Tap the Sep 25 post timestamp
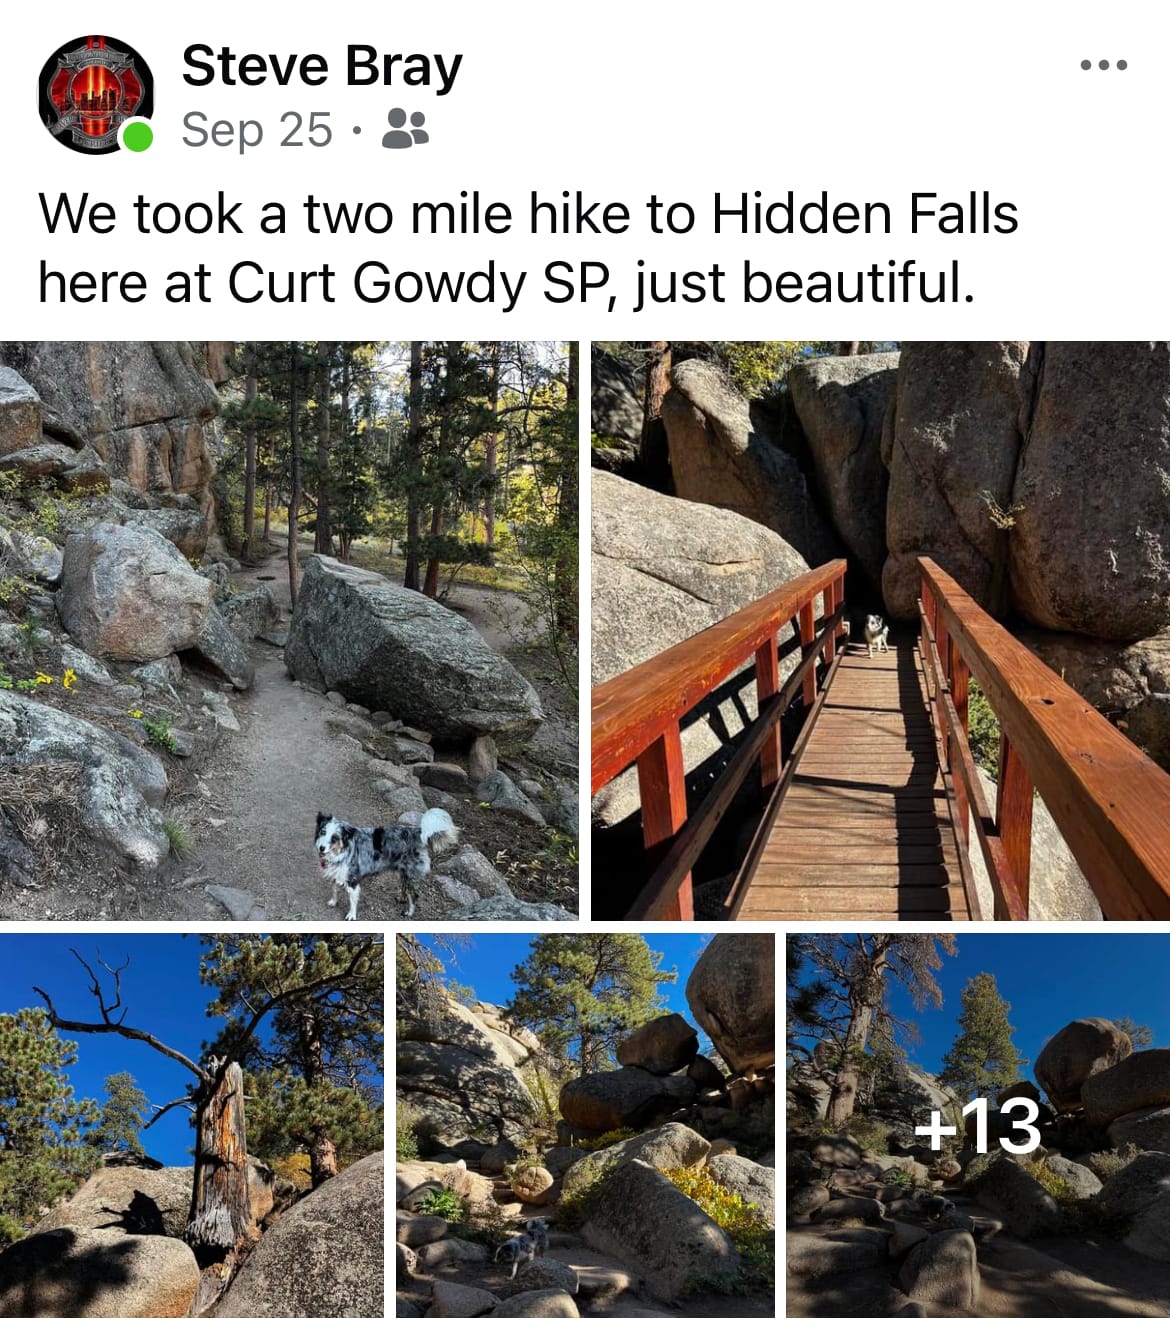1170x1334 pixels. click(x=257, y=130)
